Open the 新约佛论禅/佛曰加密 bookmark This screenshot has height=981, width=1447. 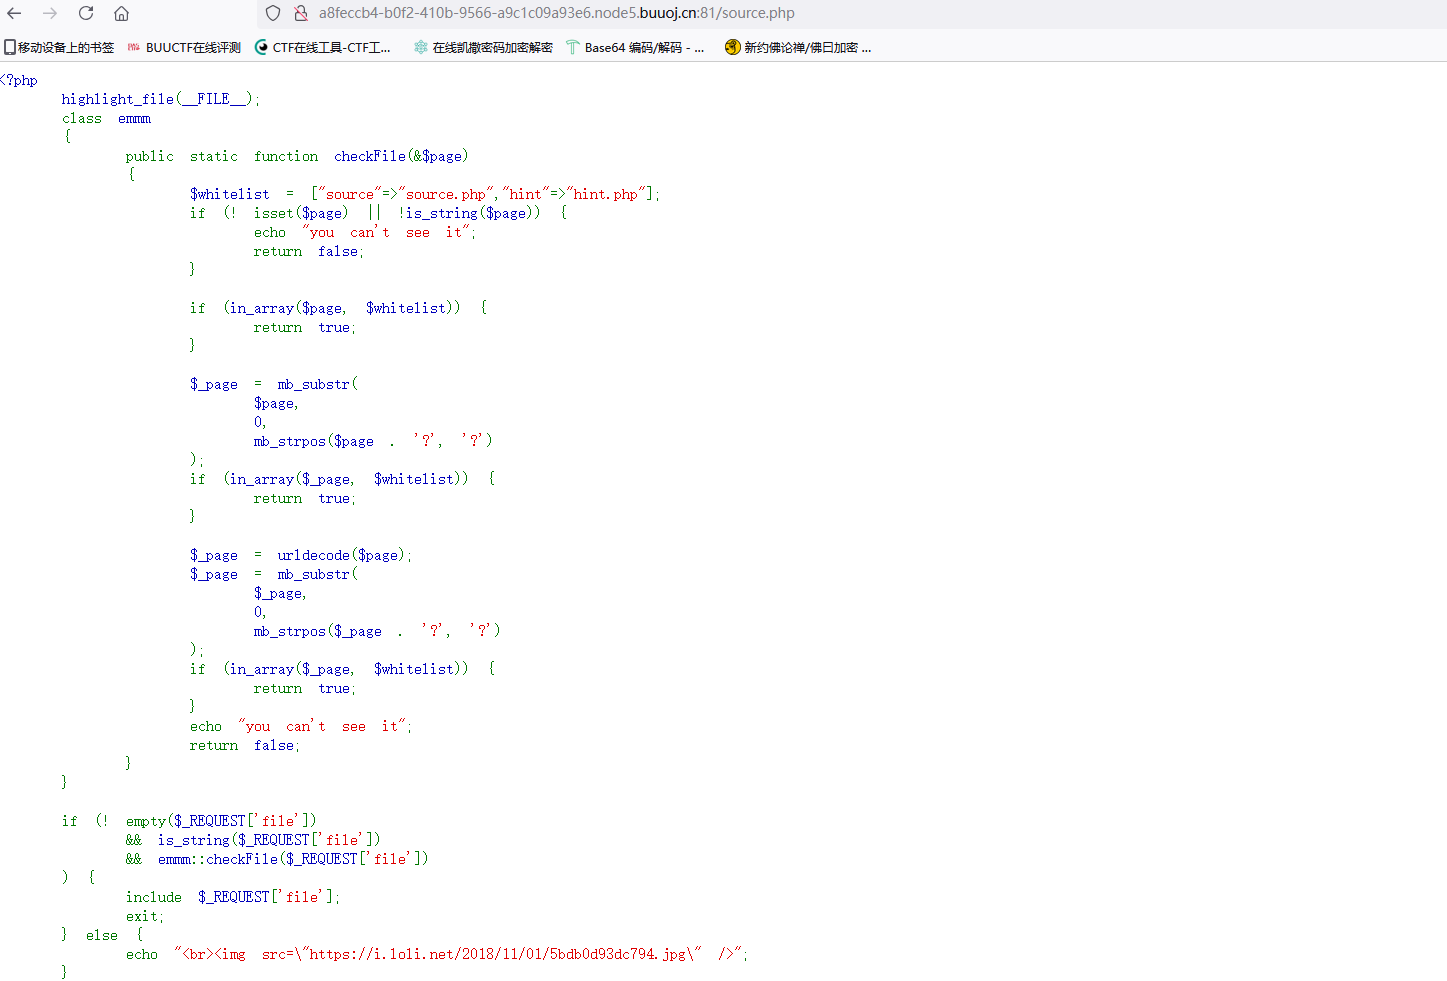coord(798,47)
